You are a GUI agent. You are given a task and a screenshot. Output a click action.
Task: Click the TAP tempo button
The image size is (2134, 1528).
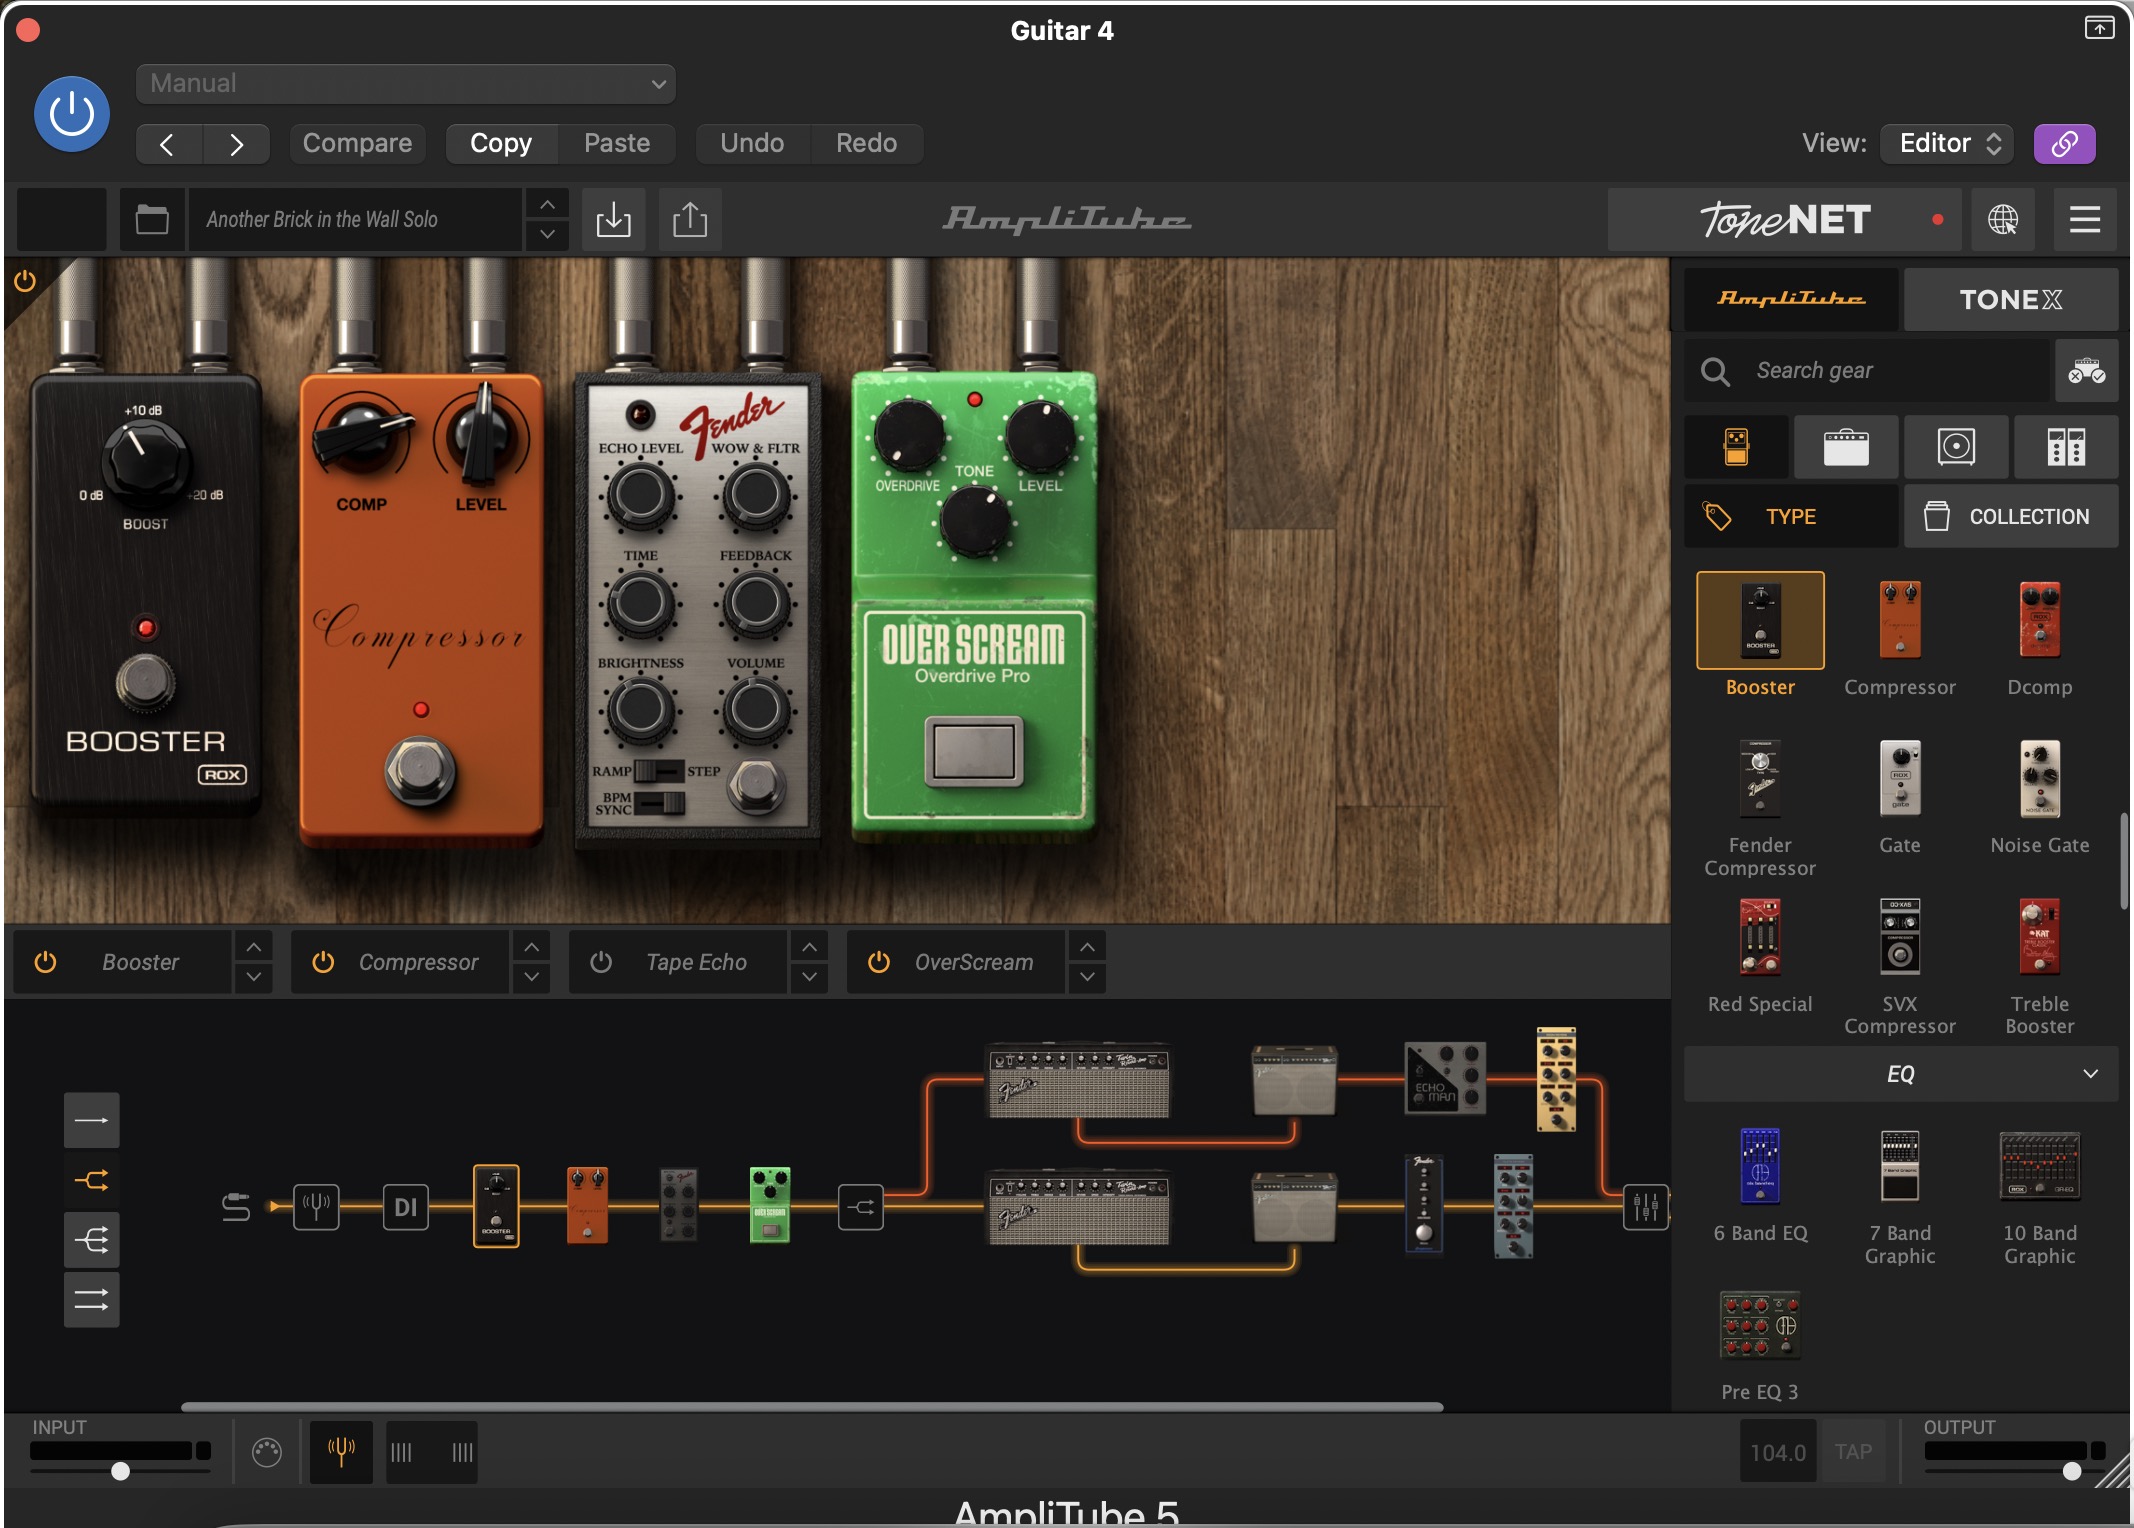point(1853,1452)
